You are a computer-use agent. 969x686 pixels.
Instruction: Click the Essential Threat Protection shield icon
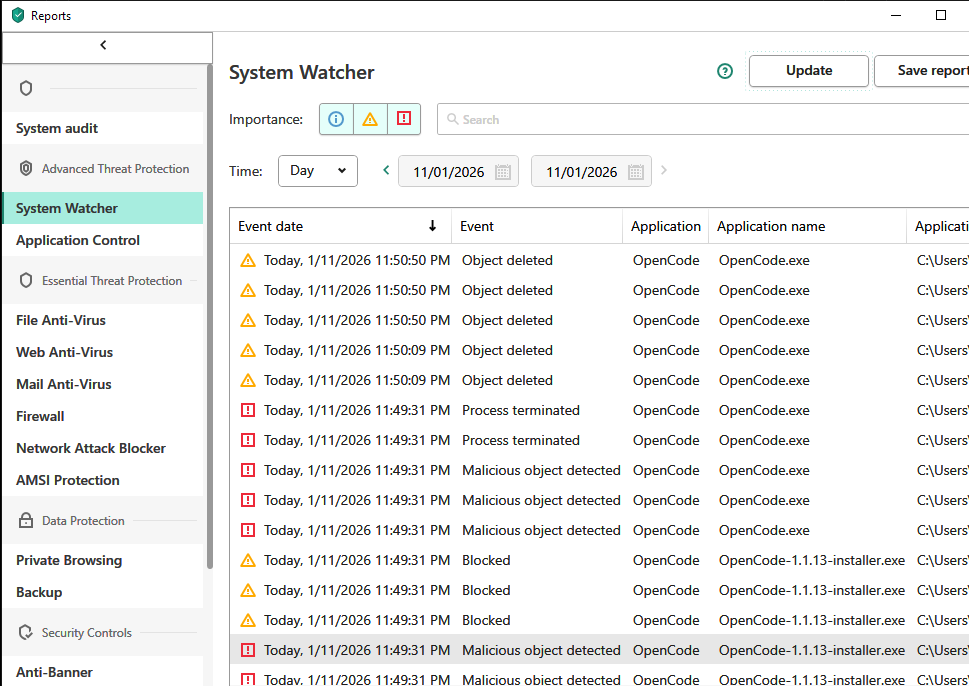point(26,280)
